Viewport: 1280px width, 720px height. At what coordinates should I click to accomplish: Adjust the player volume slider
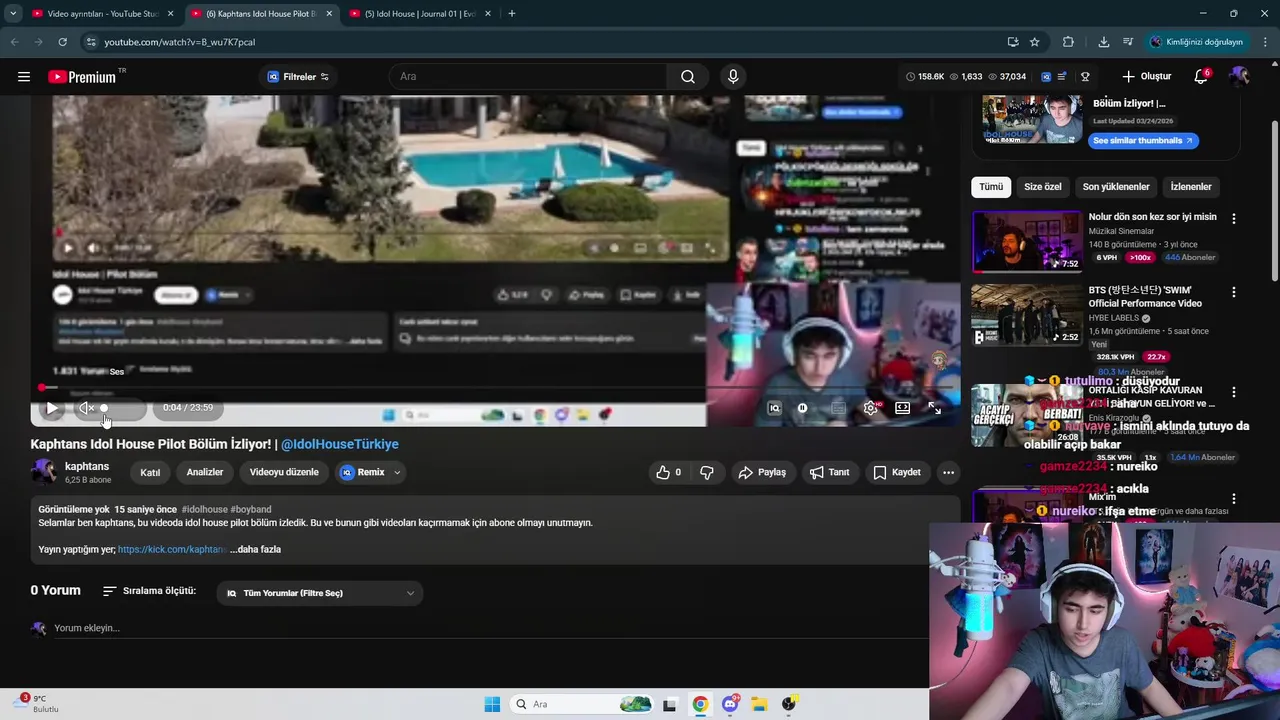pyautogui.click(x=122, y=408)
